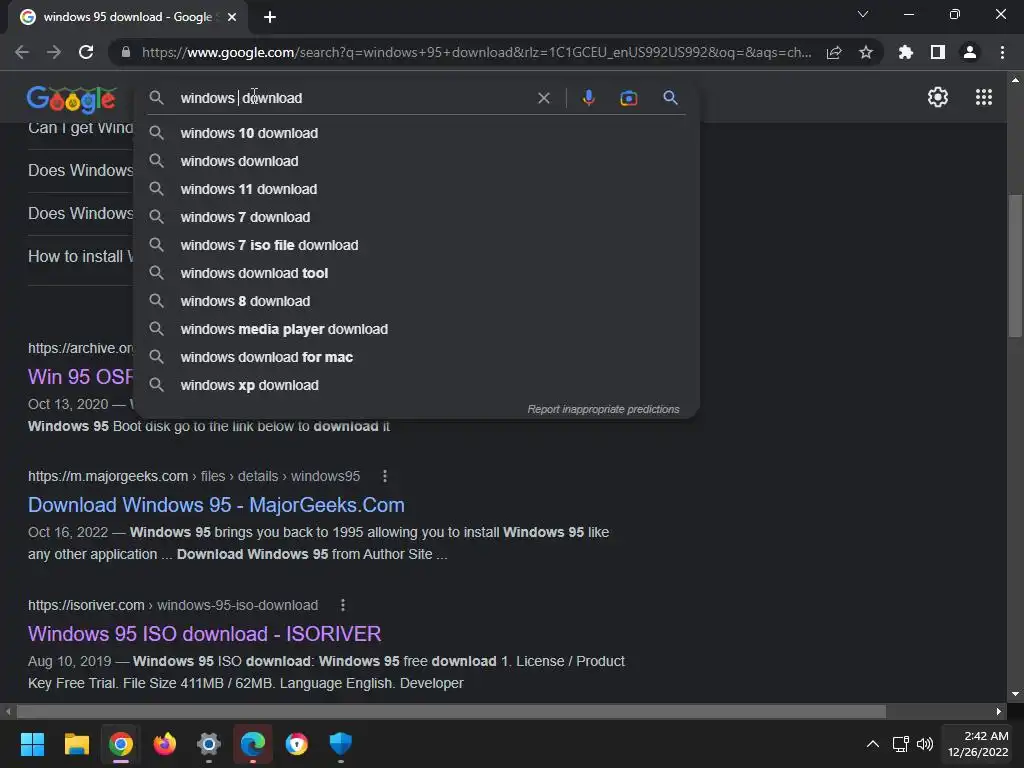Close the windows 95 download tab

pos(232,17)
